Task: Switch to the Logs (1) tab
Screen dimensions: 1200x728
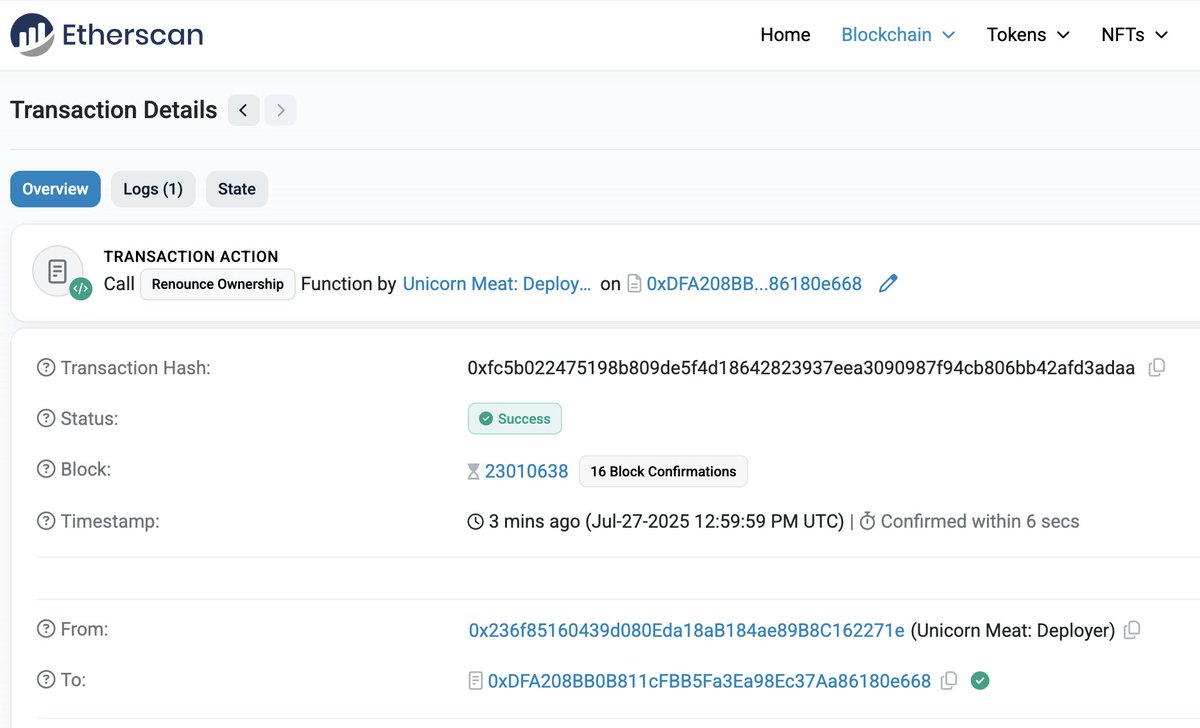Action: [153, 189]
